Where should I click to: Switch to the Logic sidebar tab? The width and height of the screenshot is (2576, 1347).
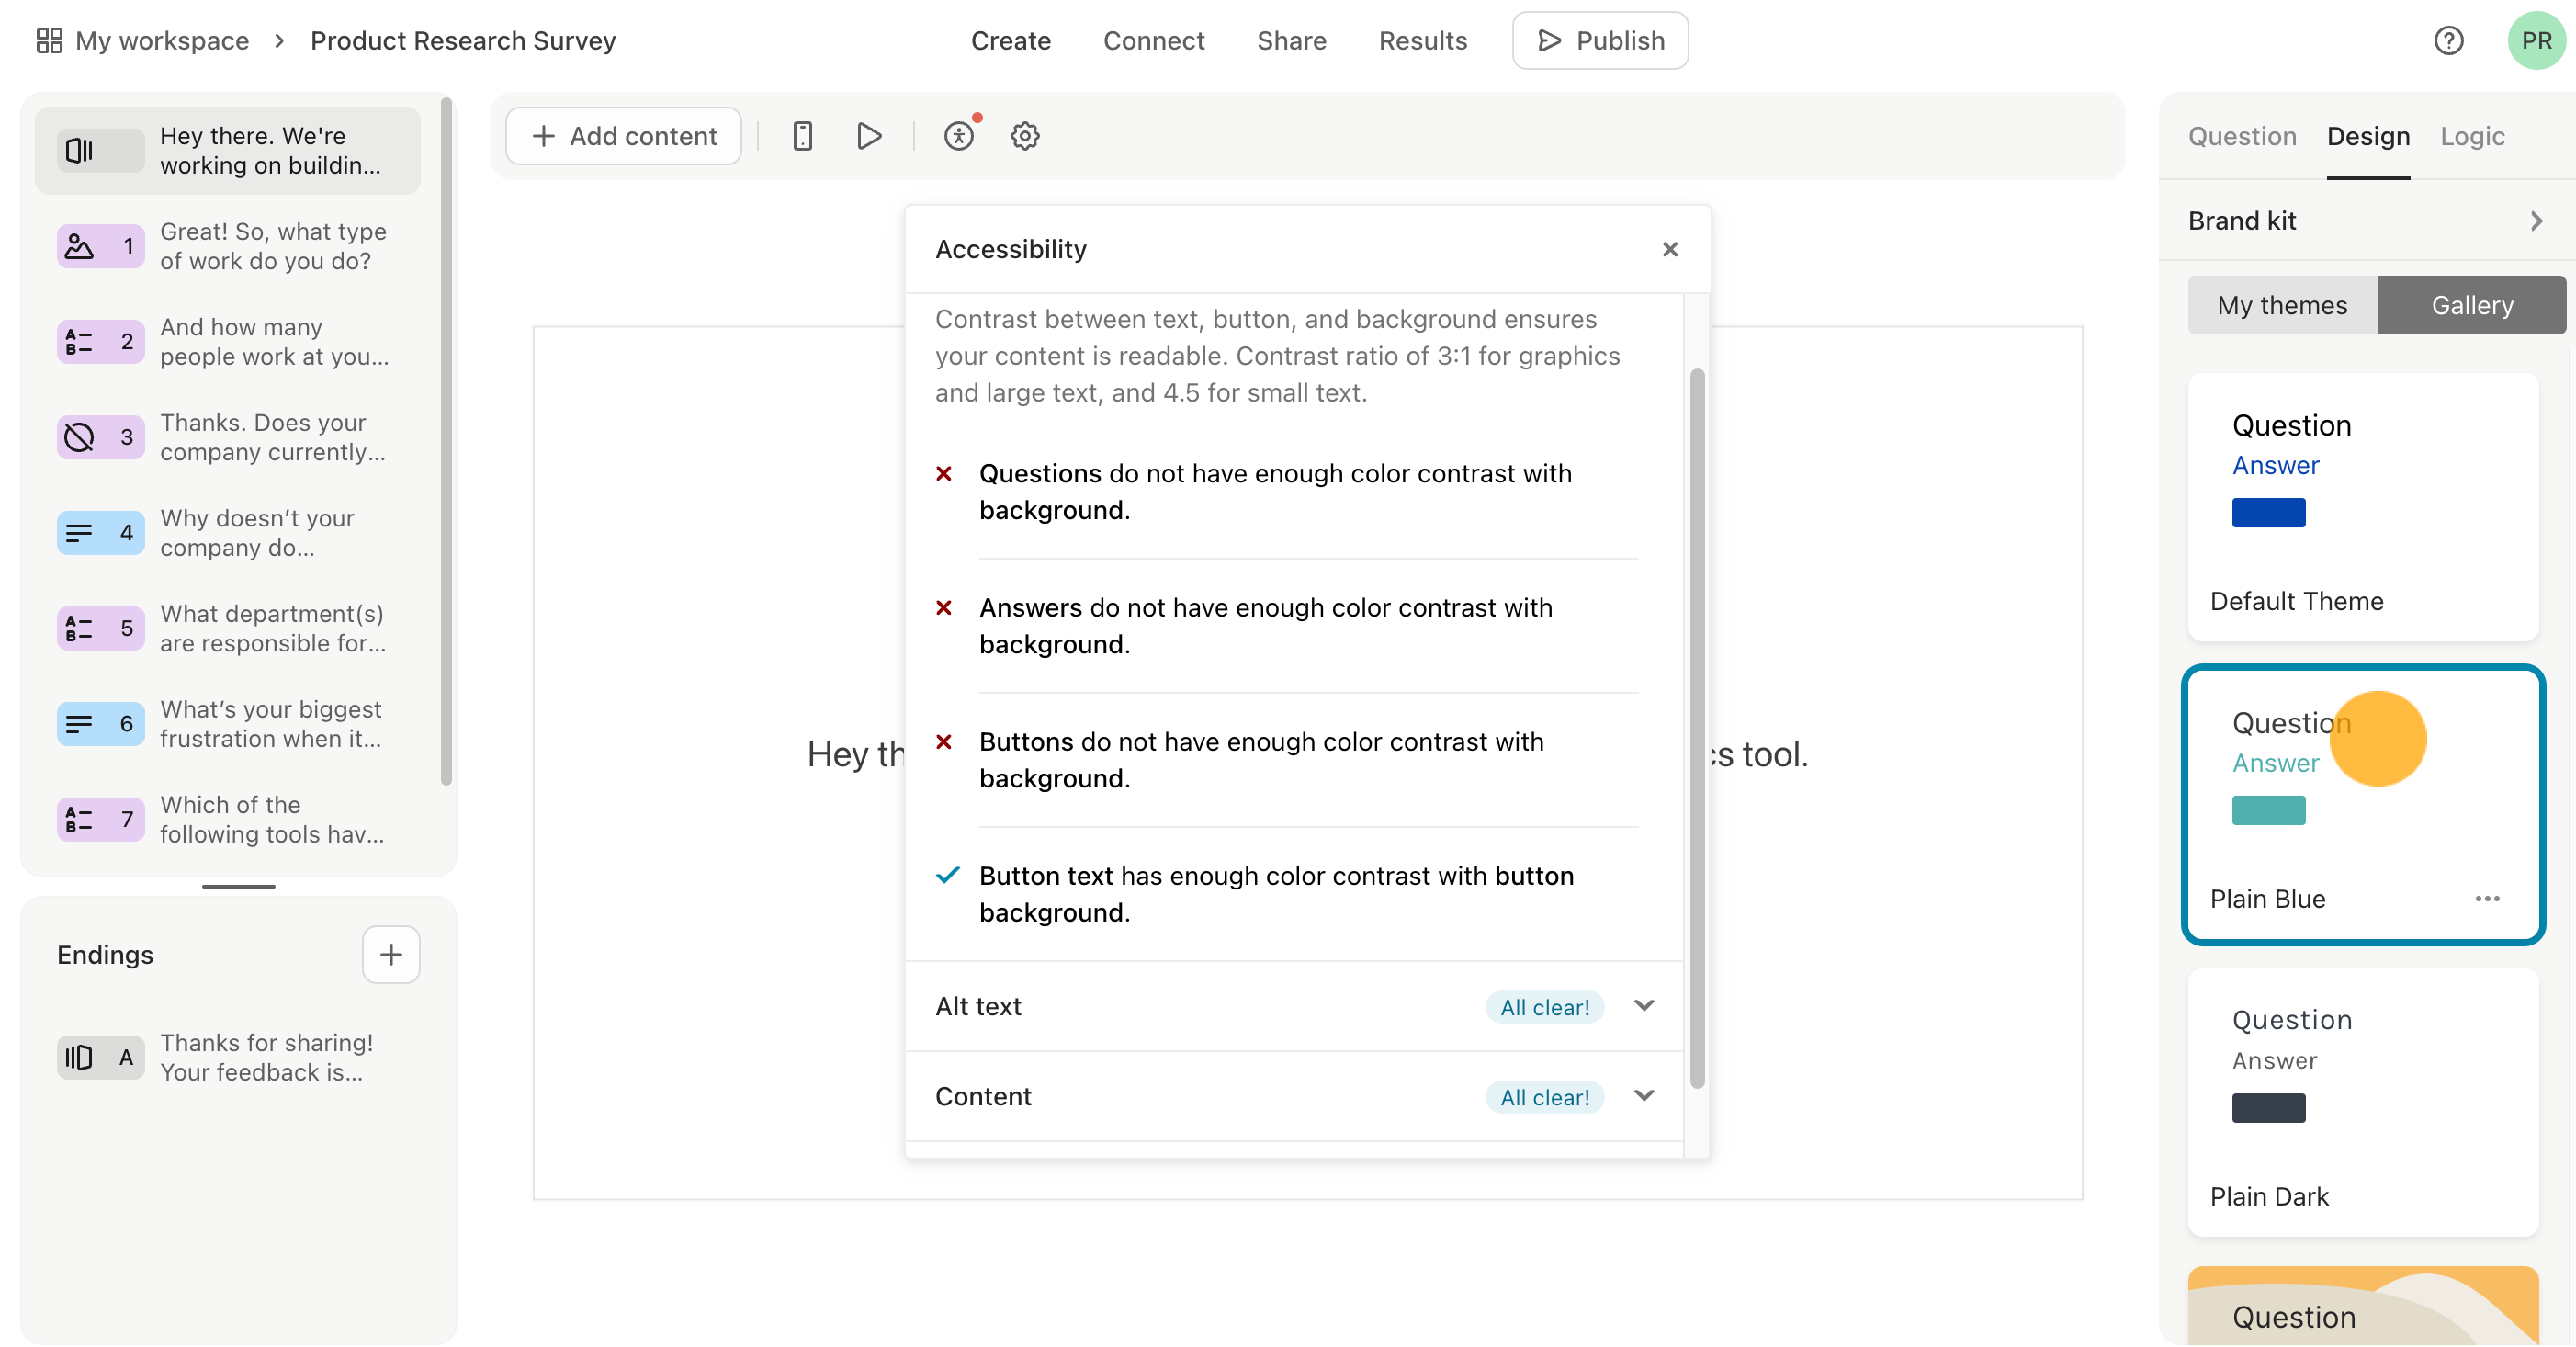2472,136
